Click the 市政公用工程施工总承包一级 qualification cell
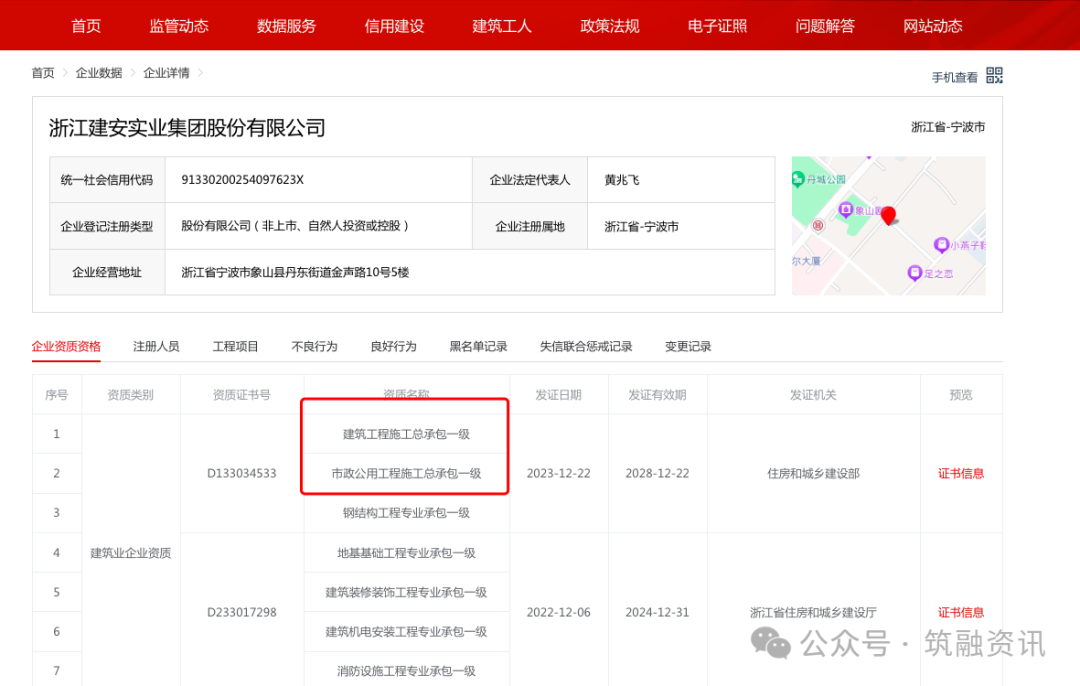 tap(406, 473)
